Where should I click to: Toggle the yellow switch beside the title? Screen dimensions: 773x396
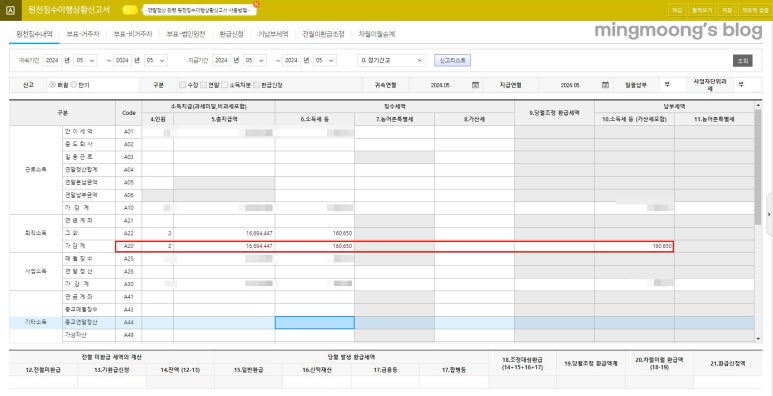point(130,10)
